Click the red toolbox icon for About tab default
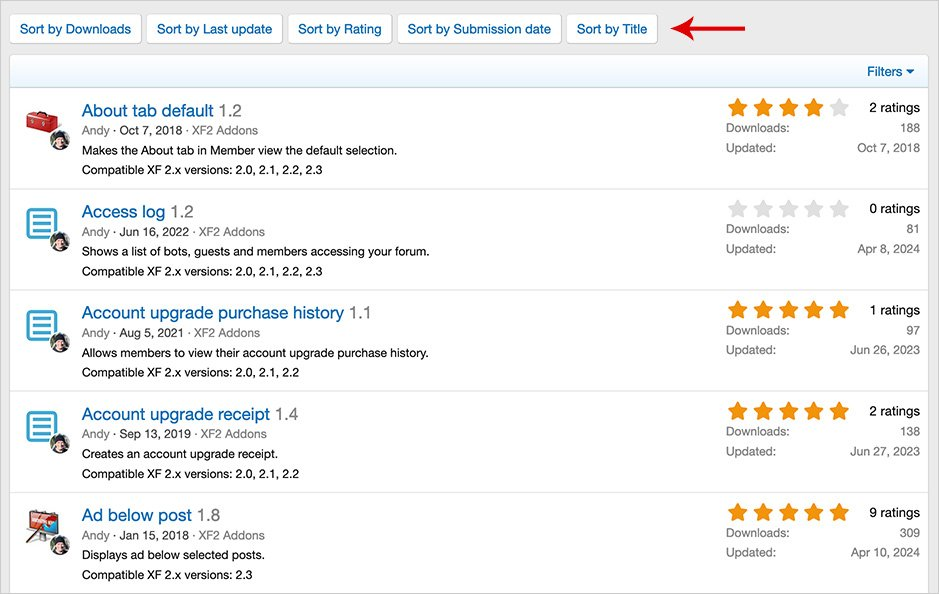The width and height of the screenshot is (939, 594). 41,123
